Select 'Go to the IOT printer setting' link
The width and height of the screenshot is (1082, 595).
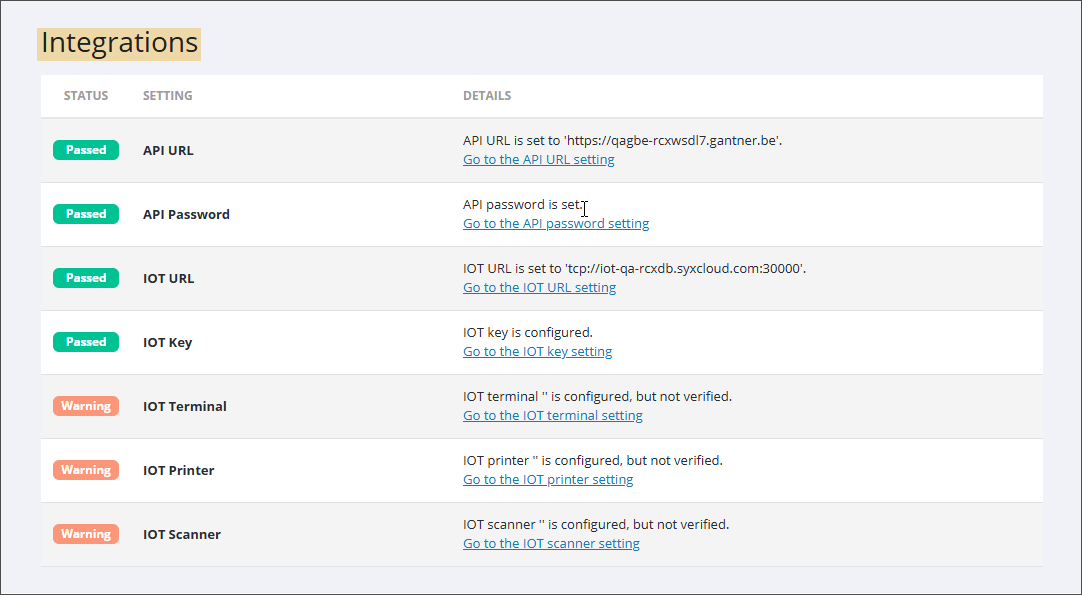[x=548, y=480]
